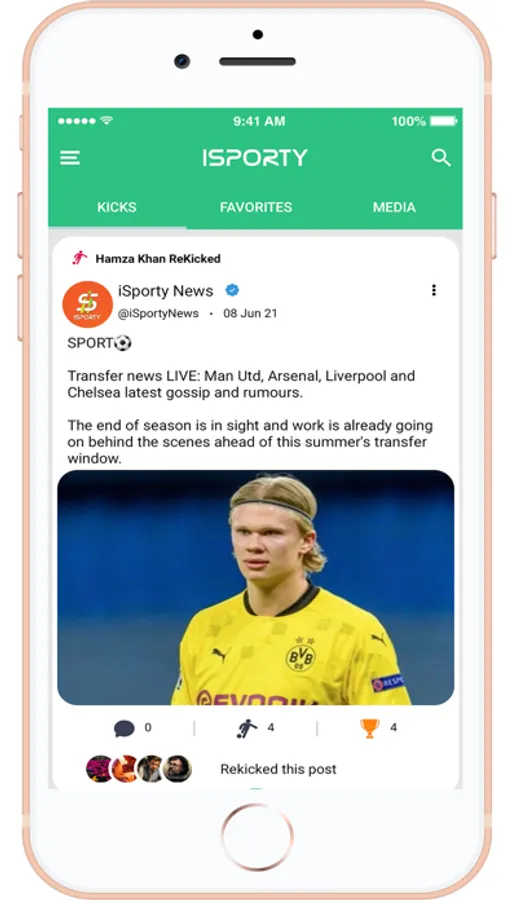The height and width of the screenshot is (900, 507).
Task: Open the iSporty News profile avatar
Action: 87,304
